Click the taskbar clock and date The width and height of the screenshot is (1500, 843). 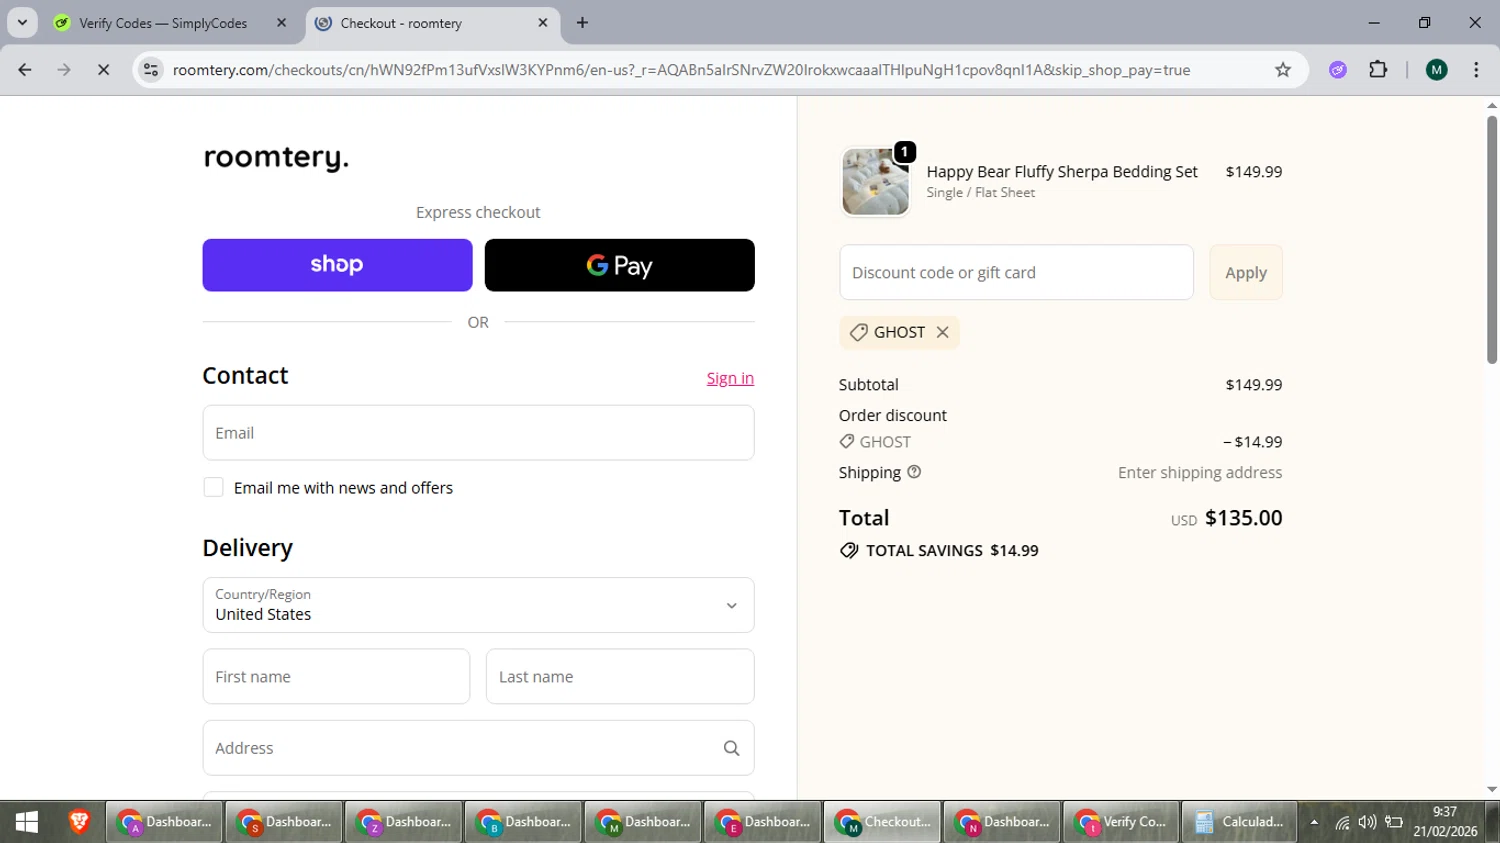(1445, 822)
